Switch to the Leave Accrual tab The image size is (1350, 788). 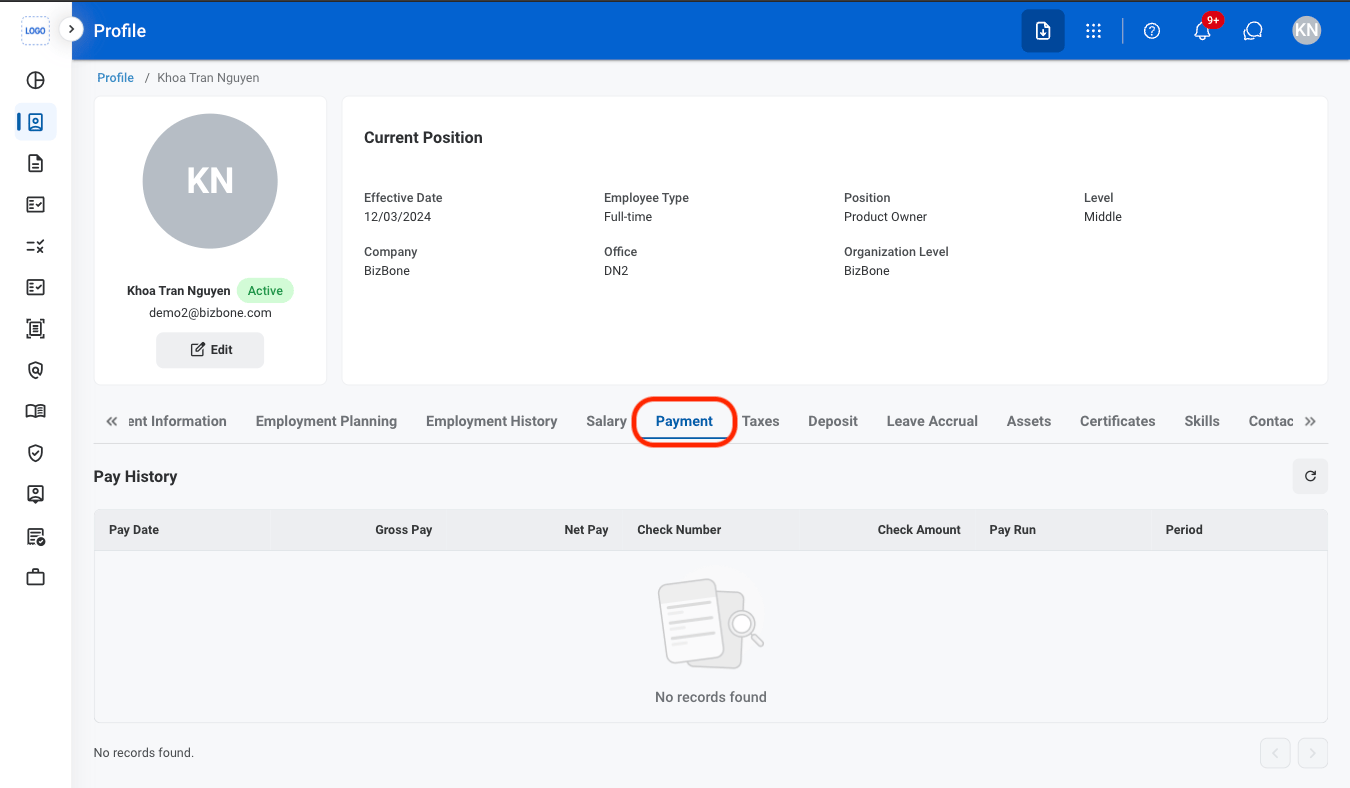tap(932, 421)
